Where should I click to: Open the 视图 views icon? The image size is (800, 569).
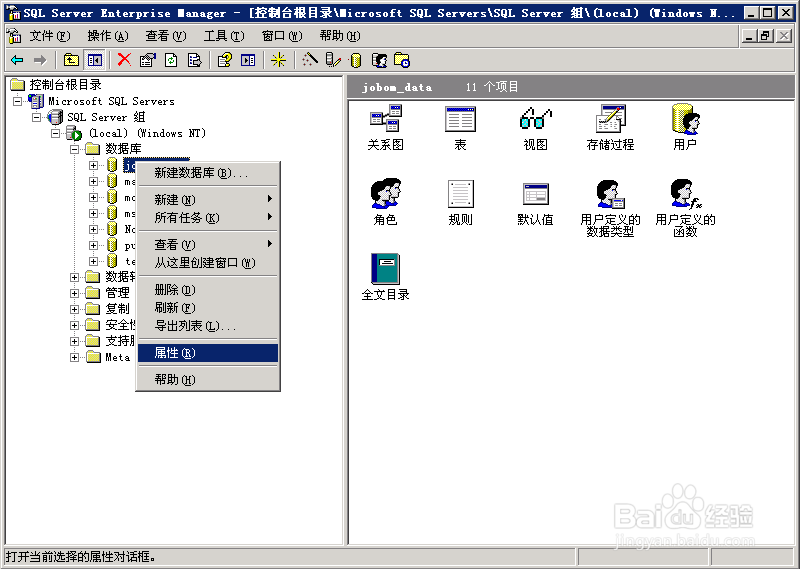pos(535,128)
